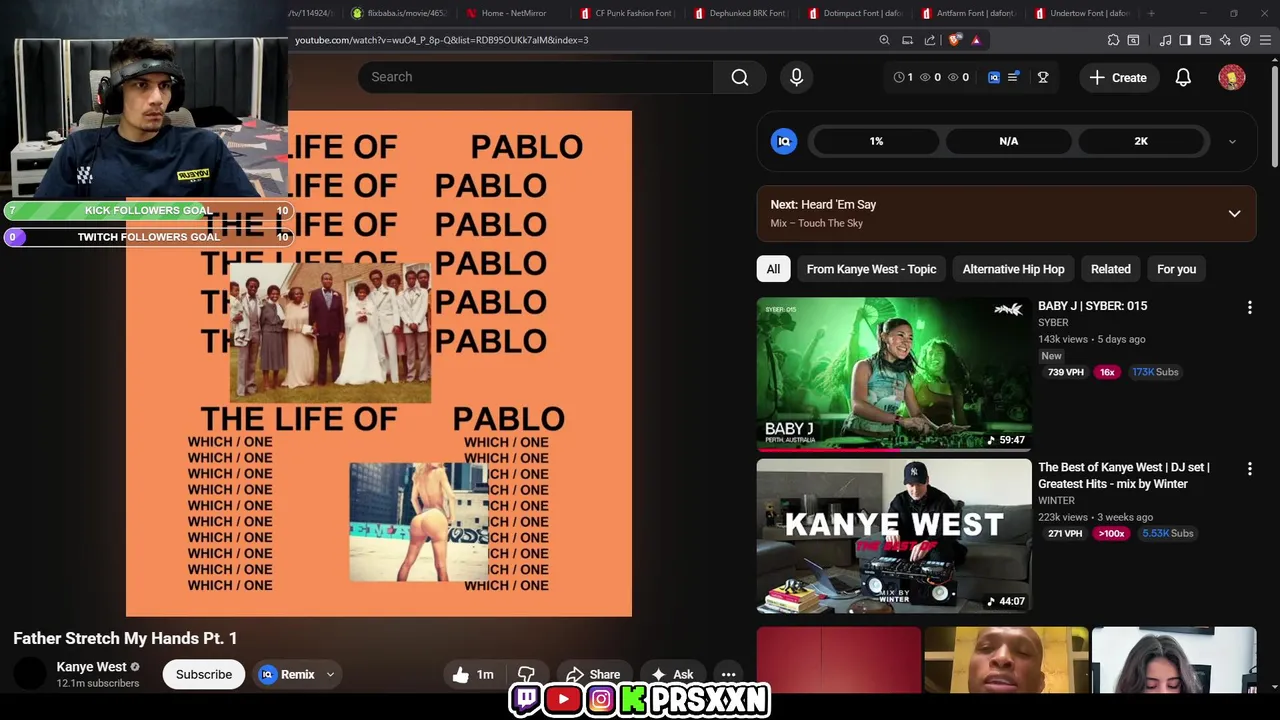Viewport: 1280px width, 720px height.
Task: Open Brave Wallet icon
Action: 1205,40
